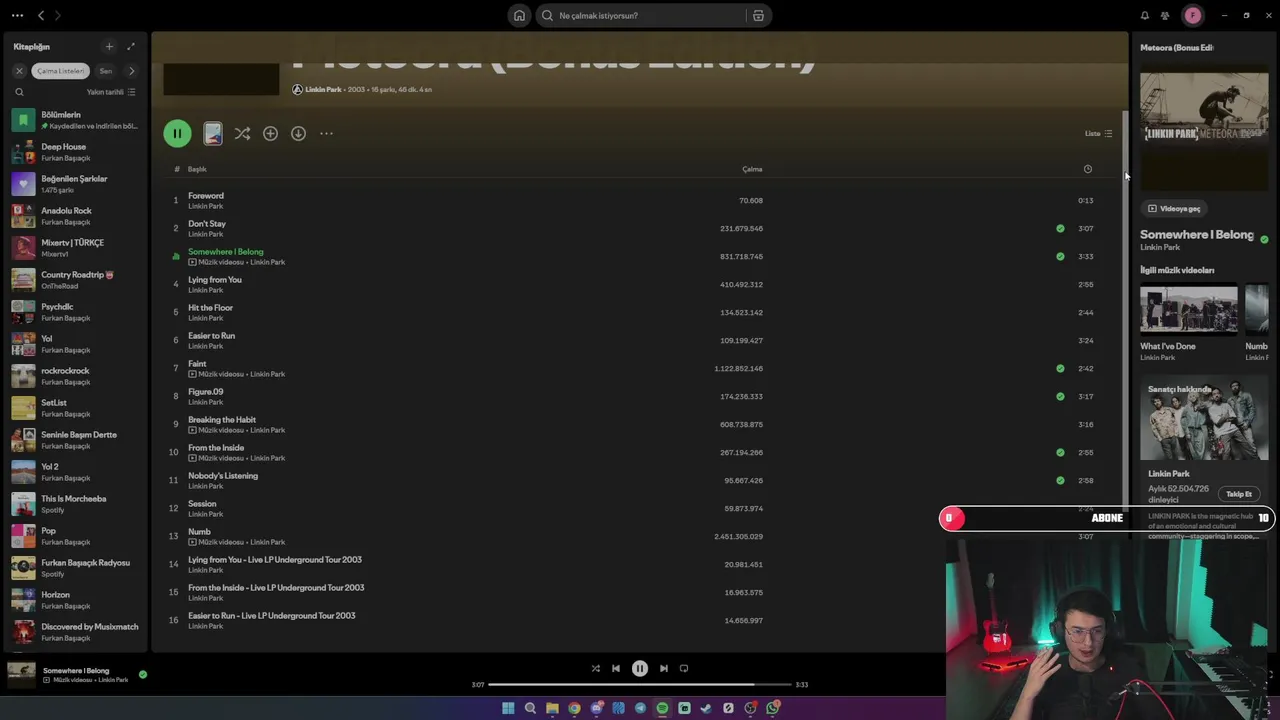Viewport: 1280px width, 720px height.
Task: Click Takip Et follow button
Action: [x=1239, y=494]
